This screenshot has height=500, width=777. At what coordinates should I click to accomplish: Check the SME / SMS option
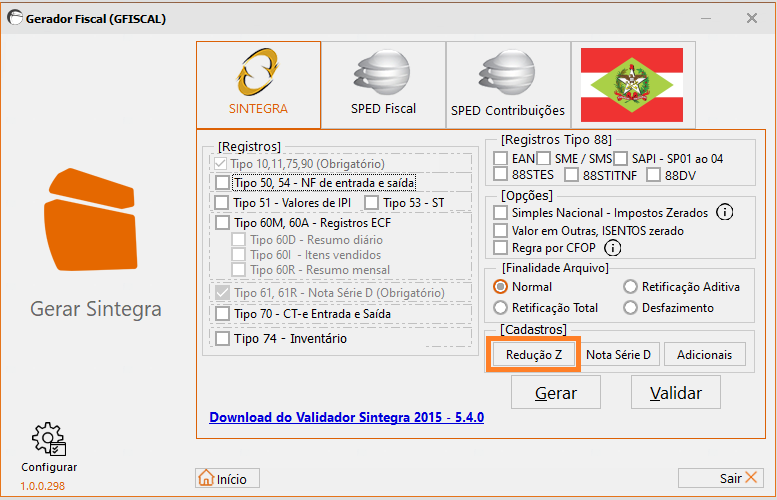click(544, 159)
